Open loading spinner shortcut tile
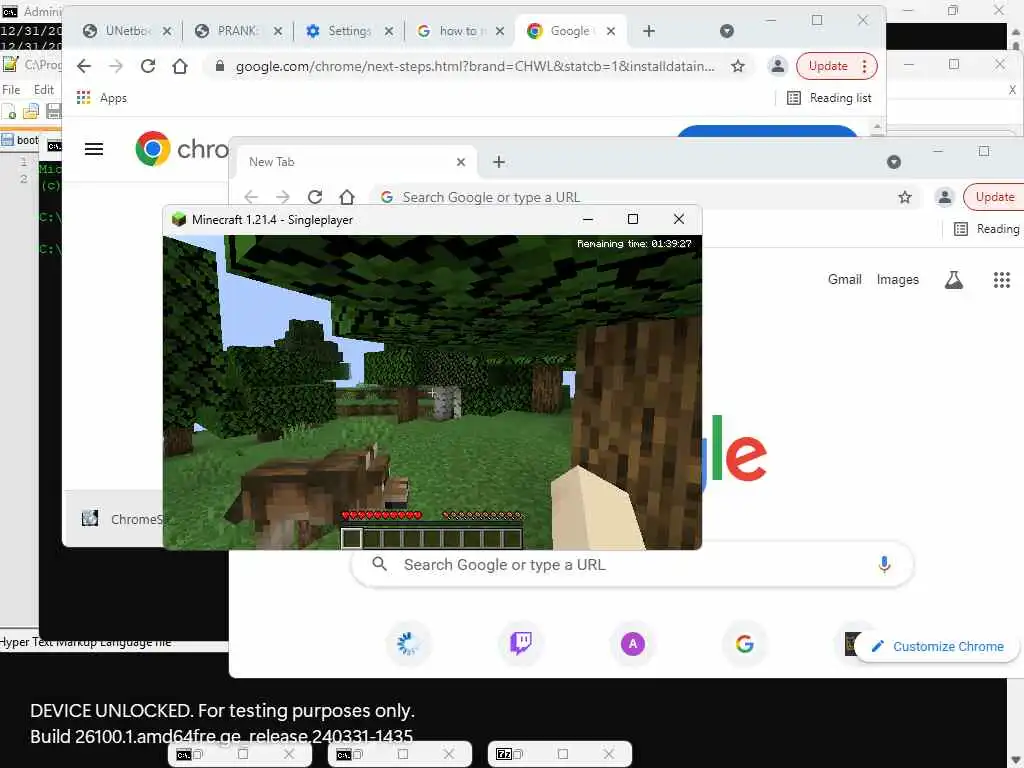The image size is (1024, 768). pos(408,644)
